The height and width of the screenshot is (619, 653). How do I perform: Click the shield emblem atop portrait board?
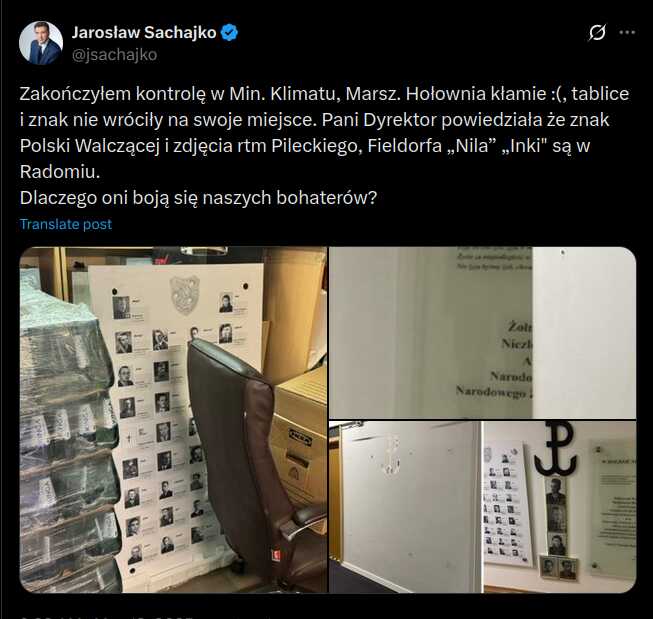(184, 294)
